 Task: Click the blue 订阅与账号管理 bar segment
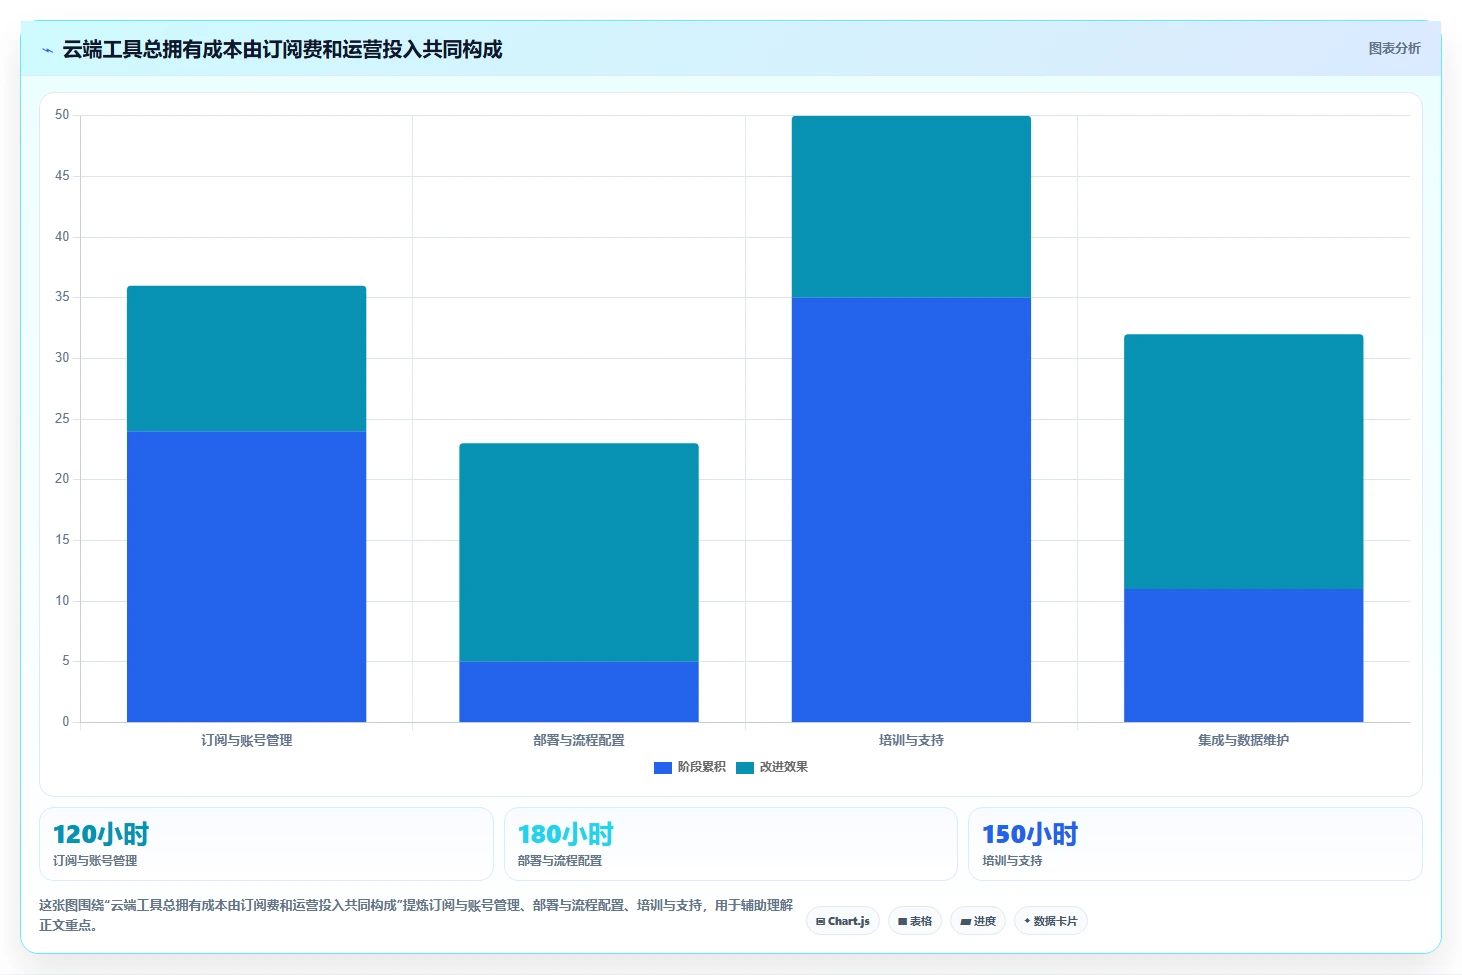point(246,576)
